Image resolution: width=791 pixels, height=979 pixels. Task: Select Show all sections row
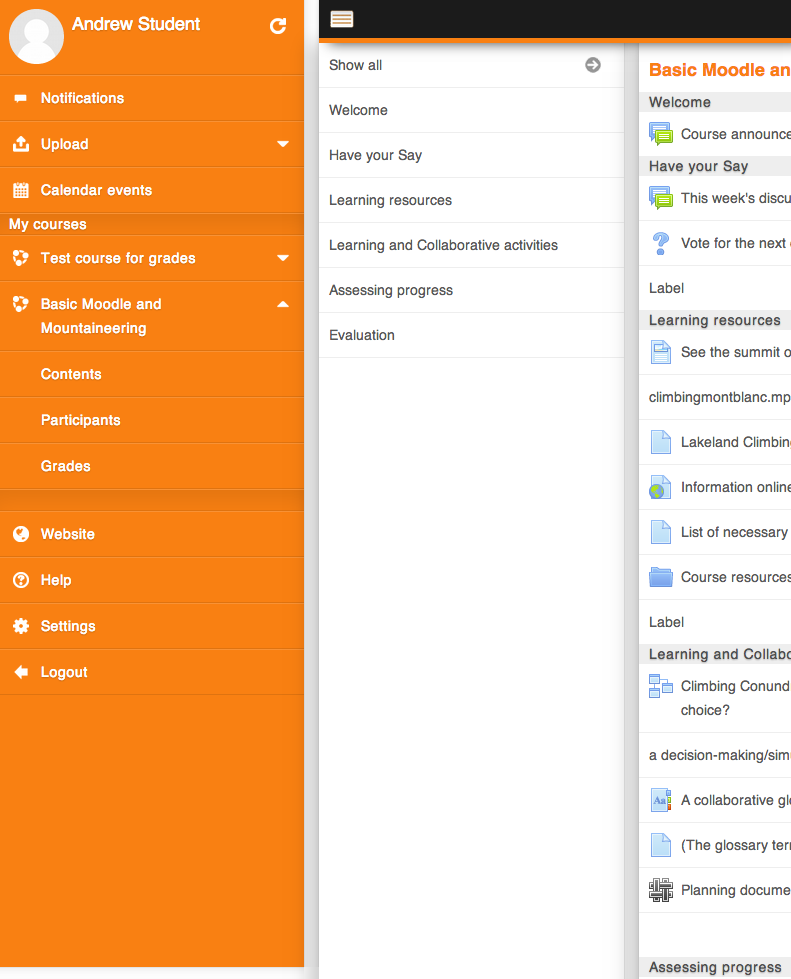pyautogui.click(x=471, y=65)
